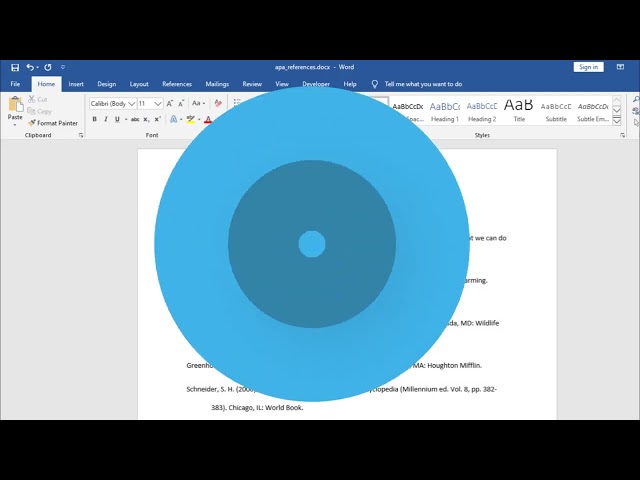Go to the References tab
The height and width of the screenshot is (480, 640).
click(177, 84)
